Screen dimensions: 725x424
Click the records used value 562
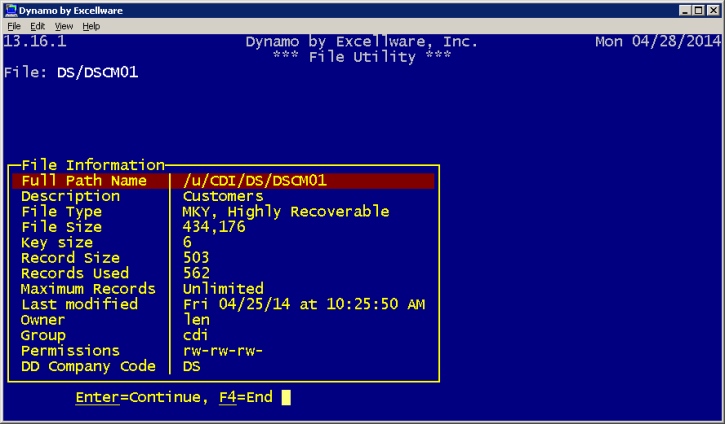[x=196, y=273]
